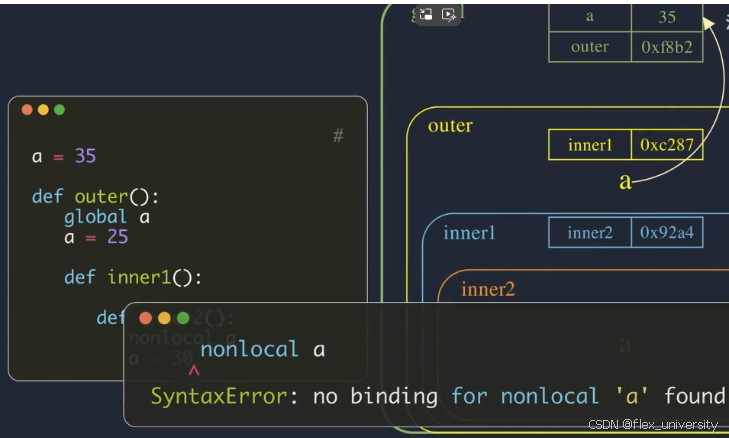Click the '0xf8b2' address cell
Screen dimensions: 729x438
tap(667, 47)
